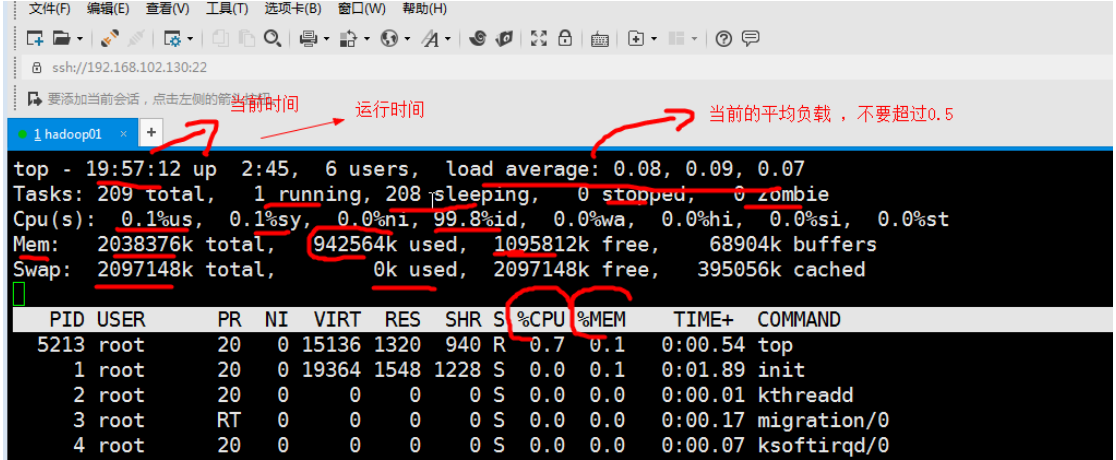Viewport: 1116px width, 460px height.
Task: Click the 19364 VIRT value
Action: coord(331,370)
